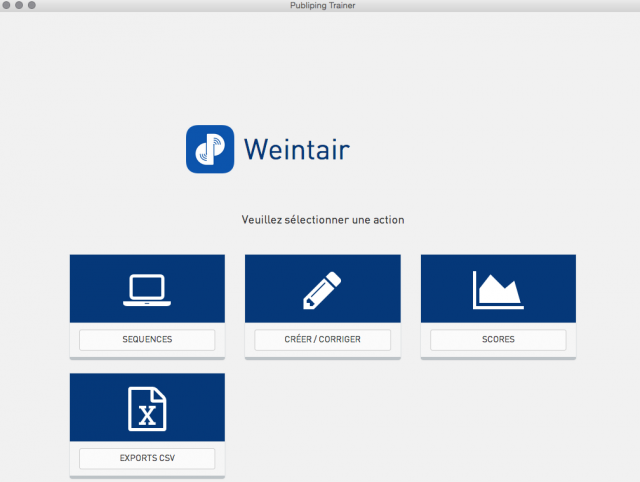Click the area chart icon for Scores

coord(498,289)
